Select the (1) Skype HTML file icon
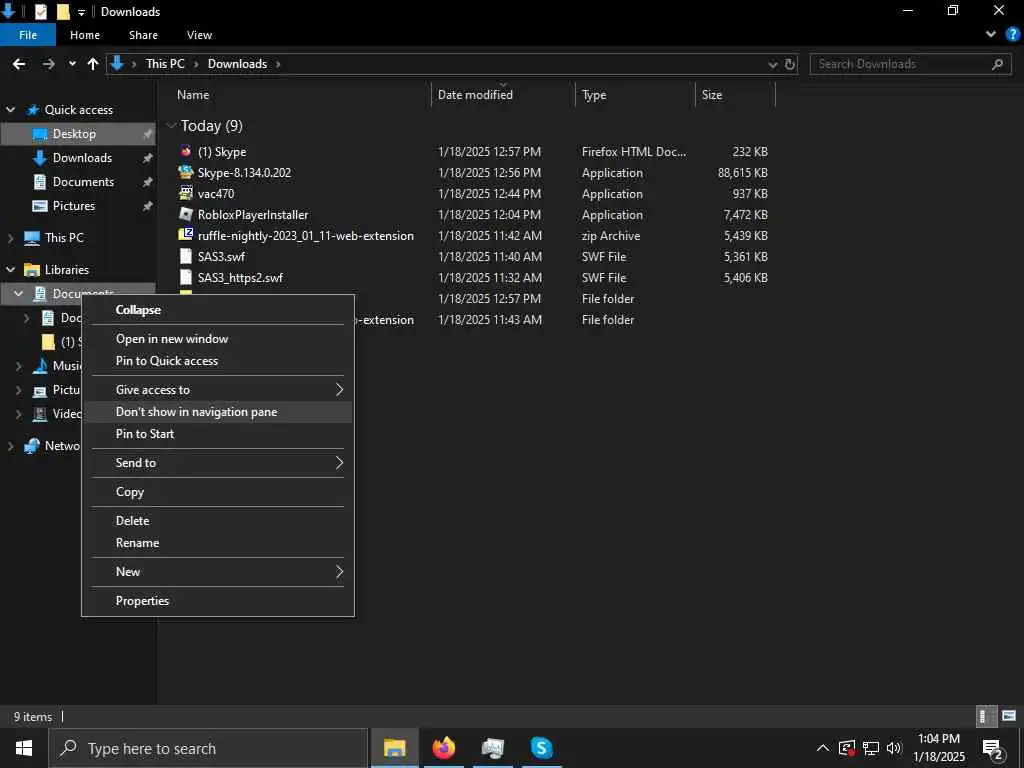 pos(186,152)
